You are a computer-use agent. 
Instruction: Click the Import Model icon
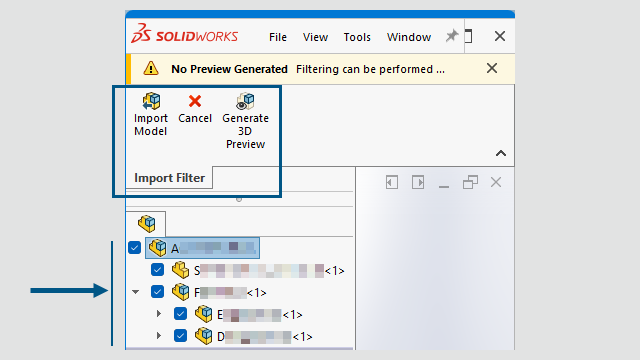pos(151,101)
